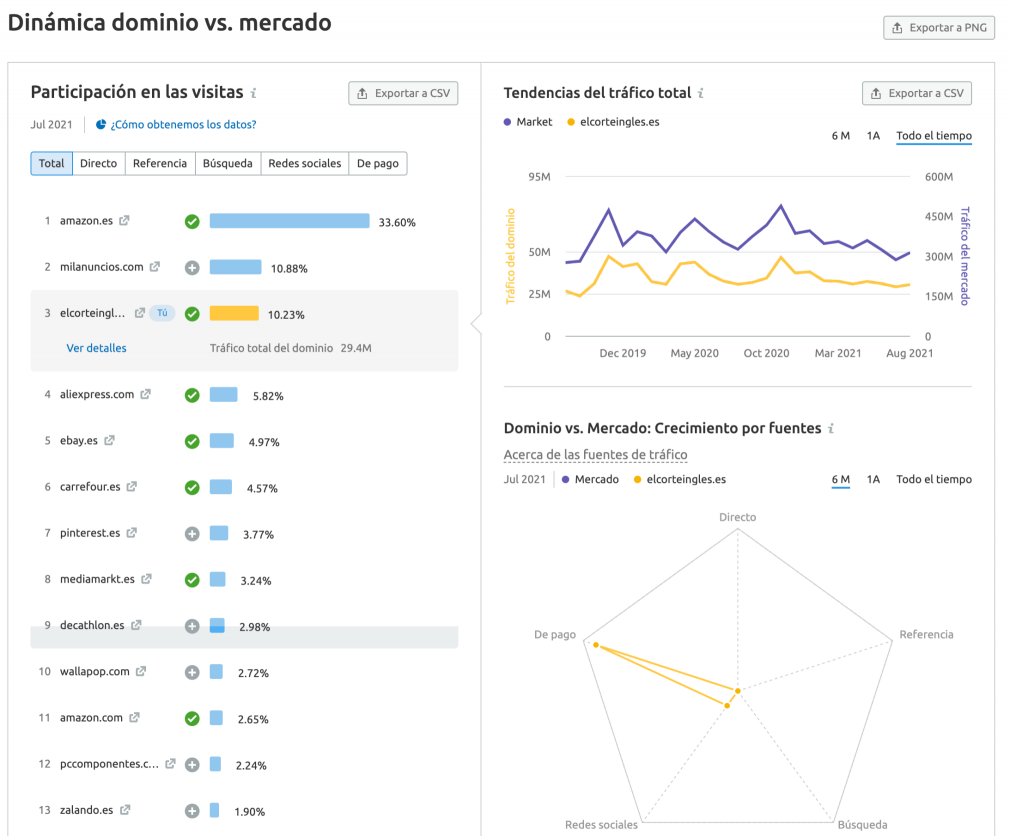The height and width of the screenshot is (836, 1010).
Task: Open mediamarkt.es external link icon
Action: click(x=146, y=579)
